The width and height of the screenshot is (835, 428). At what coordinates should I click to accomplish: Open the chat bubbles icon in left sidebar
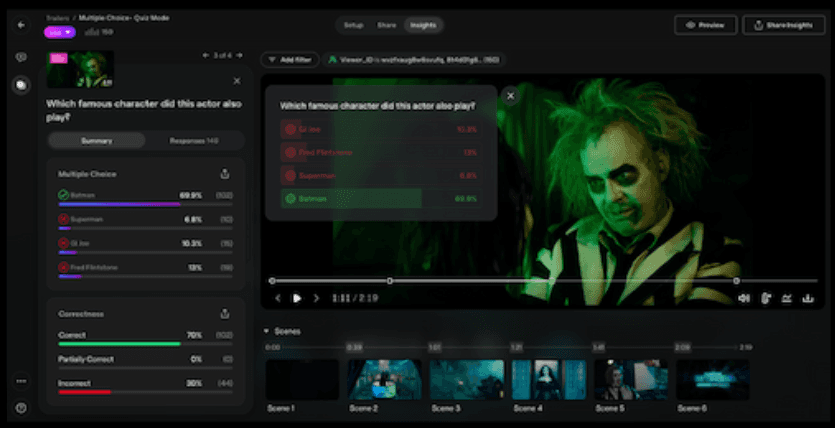pos(21,85)
